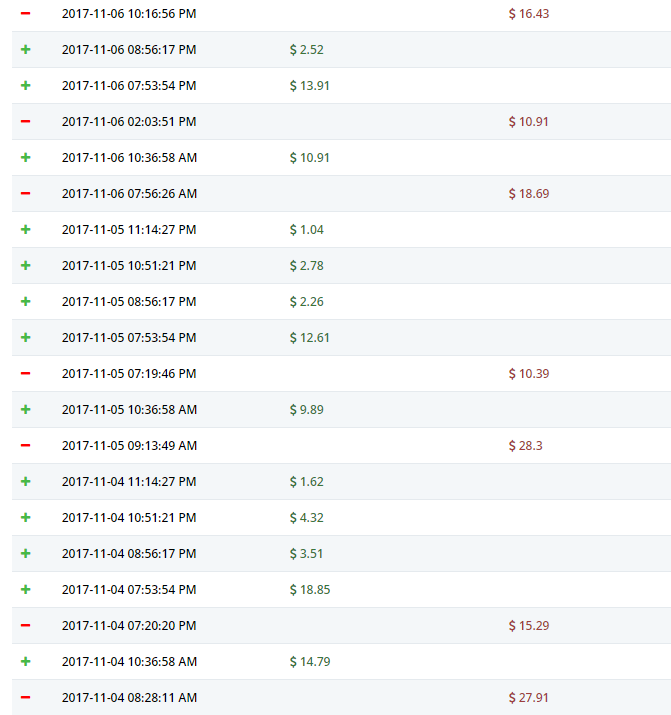Select the timestamp 2017-11-06 07:53:54 PM

(x=129, y=86)
